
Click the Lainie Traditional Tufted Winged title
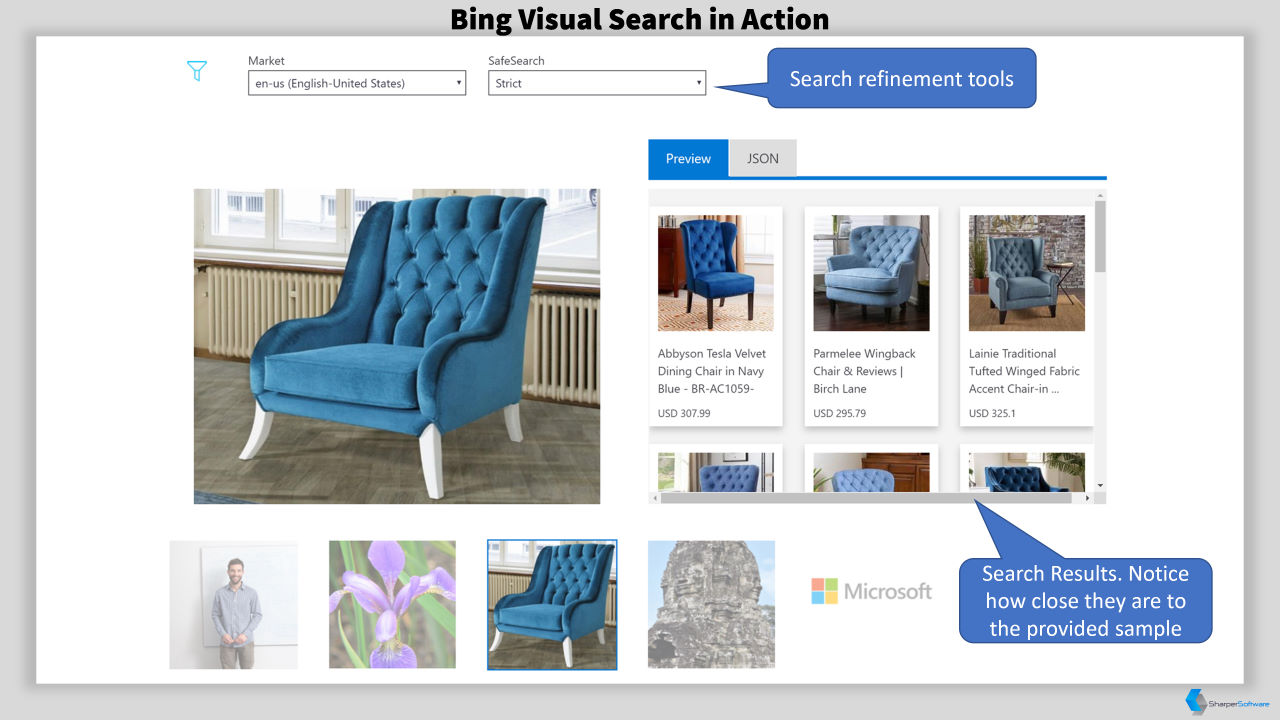pos(1024,371)
